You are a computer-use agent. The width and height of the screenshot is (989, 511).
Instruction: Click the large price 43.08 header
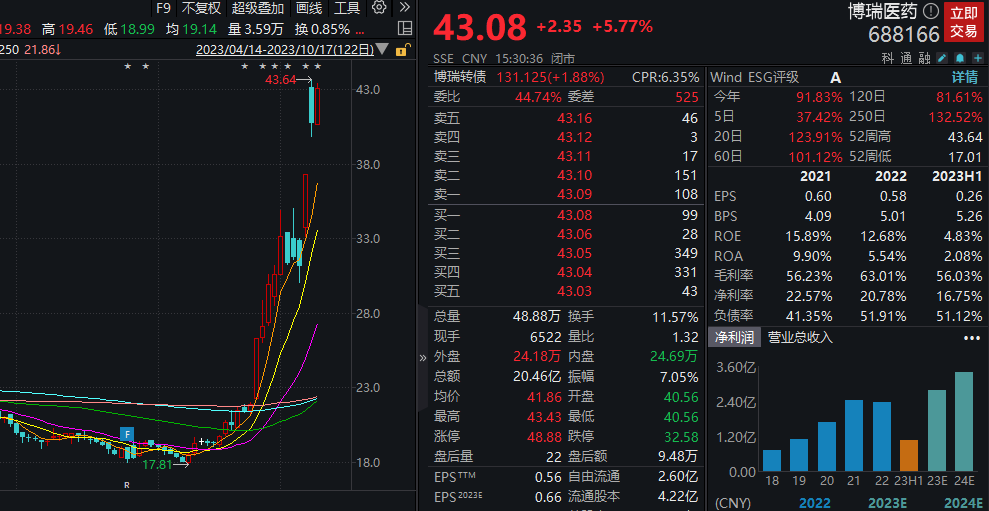pyautogui.click(x=480, y=28)
